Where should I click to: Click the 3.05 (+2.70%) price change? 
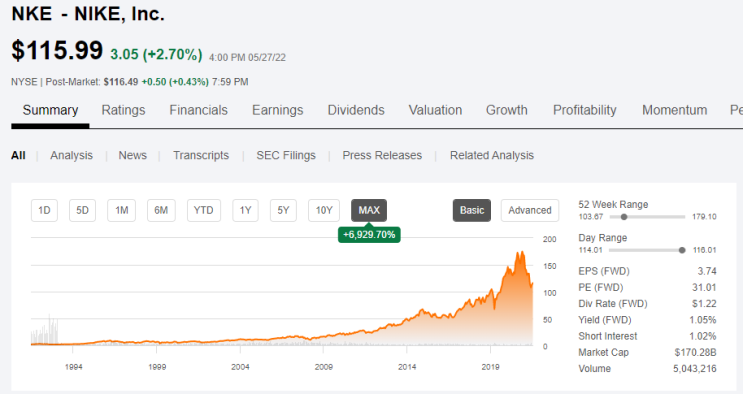tap(156, 55)
